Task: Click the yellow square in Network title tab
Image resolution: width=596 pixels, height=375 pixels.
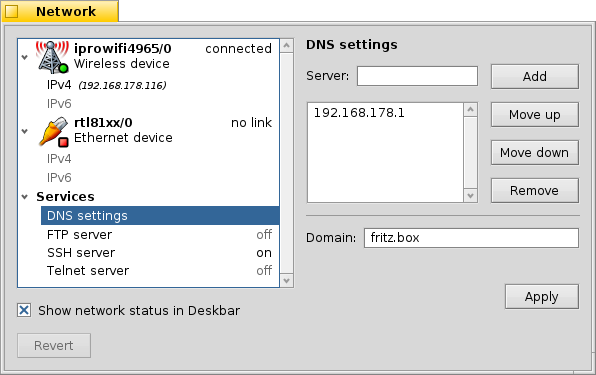Action: (x=11, y=11)
